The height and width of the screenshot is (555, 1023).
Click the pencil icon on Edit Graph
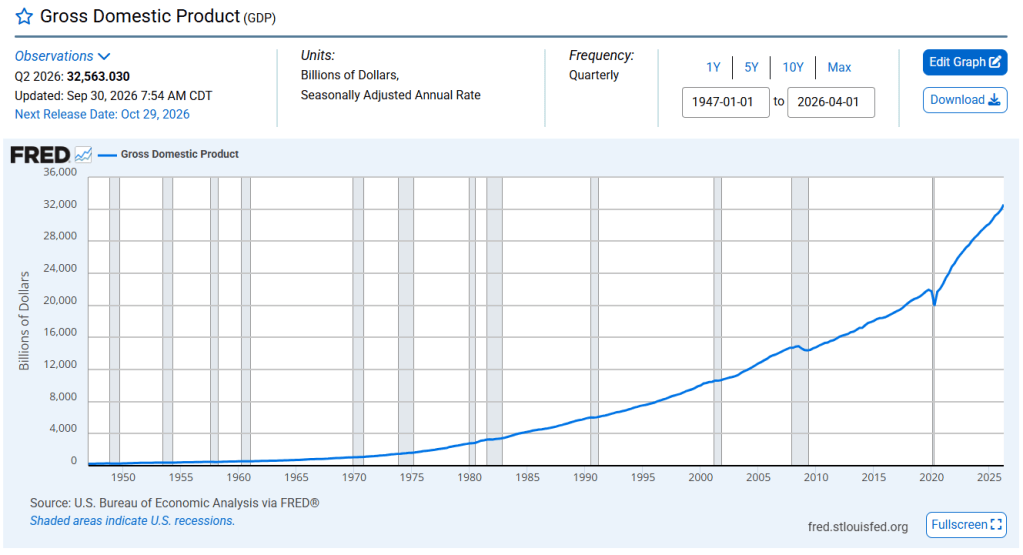click(x=995, y=62)
